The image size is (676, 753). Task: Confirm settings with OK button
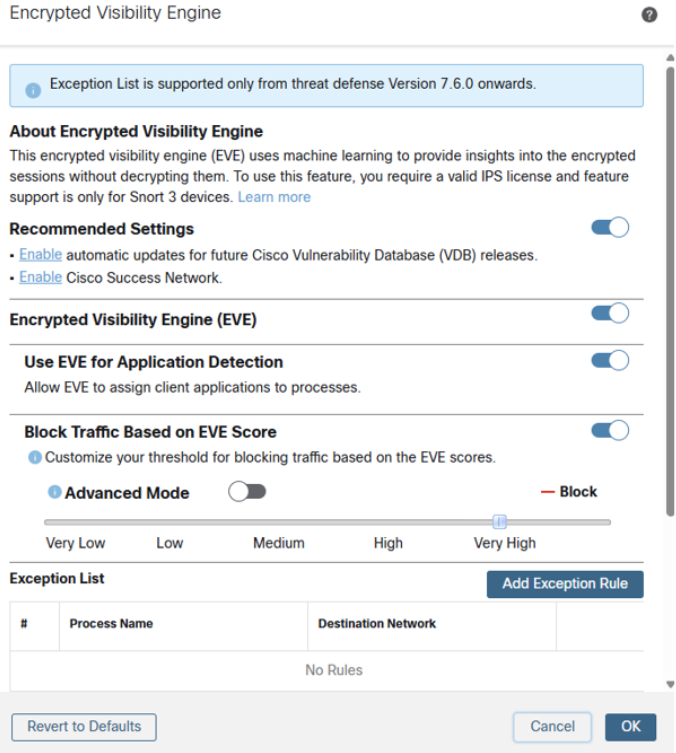click(x=630, y=727)
